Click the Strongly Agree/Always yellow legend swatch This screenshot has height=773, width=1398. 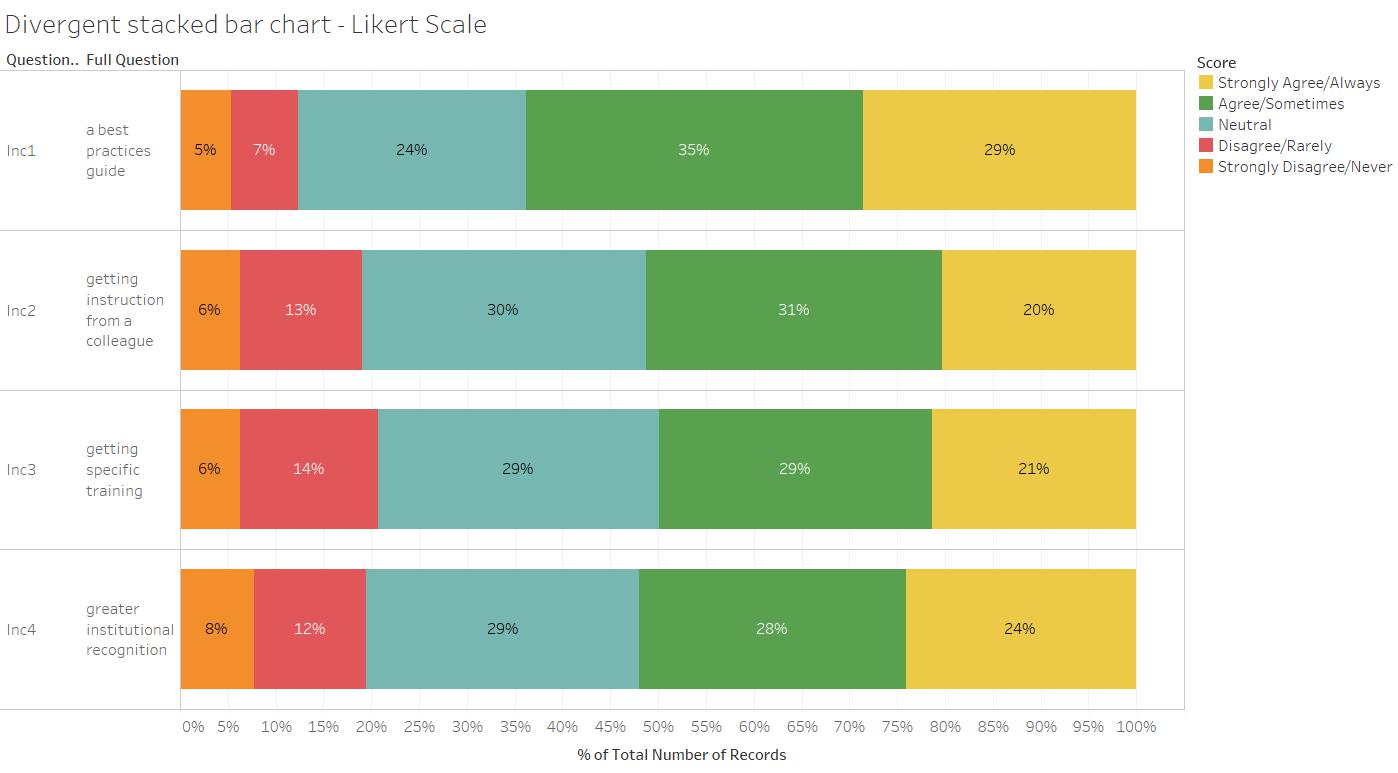[x=1205, y=83]
